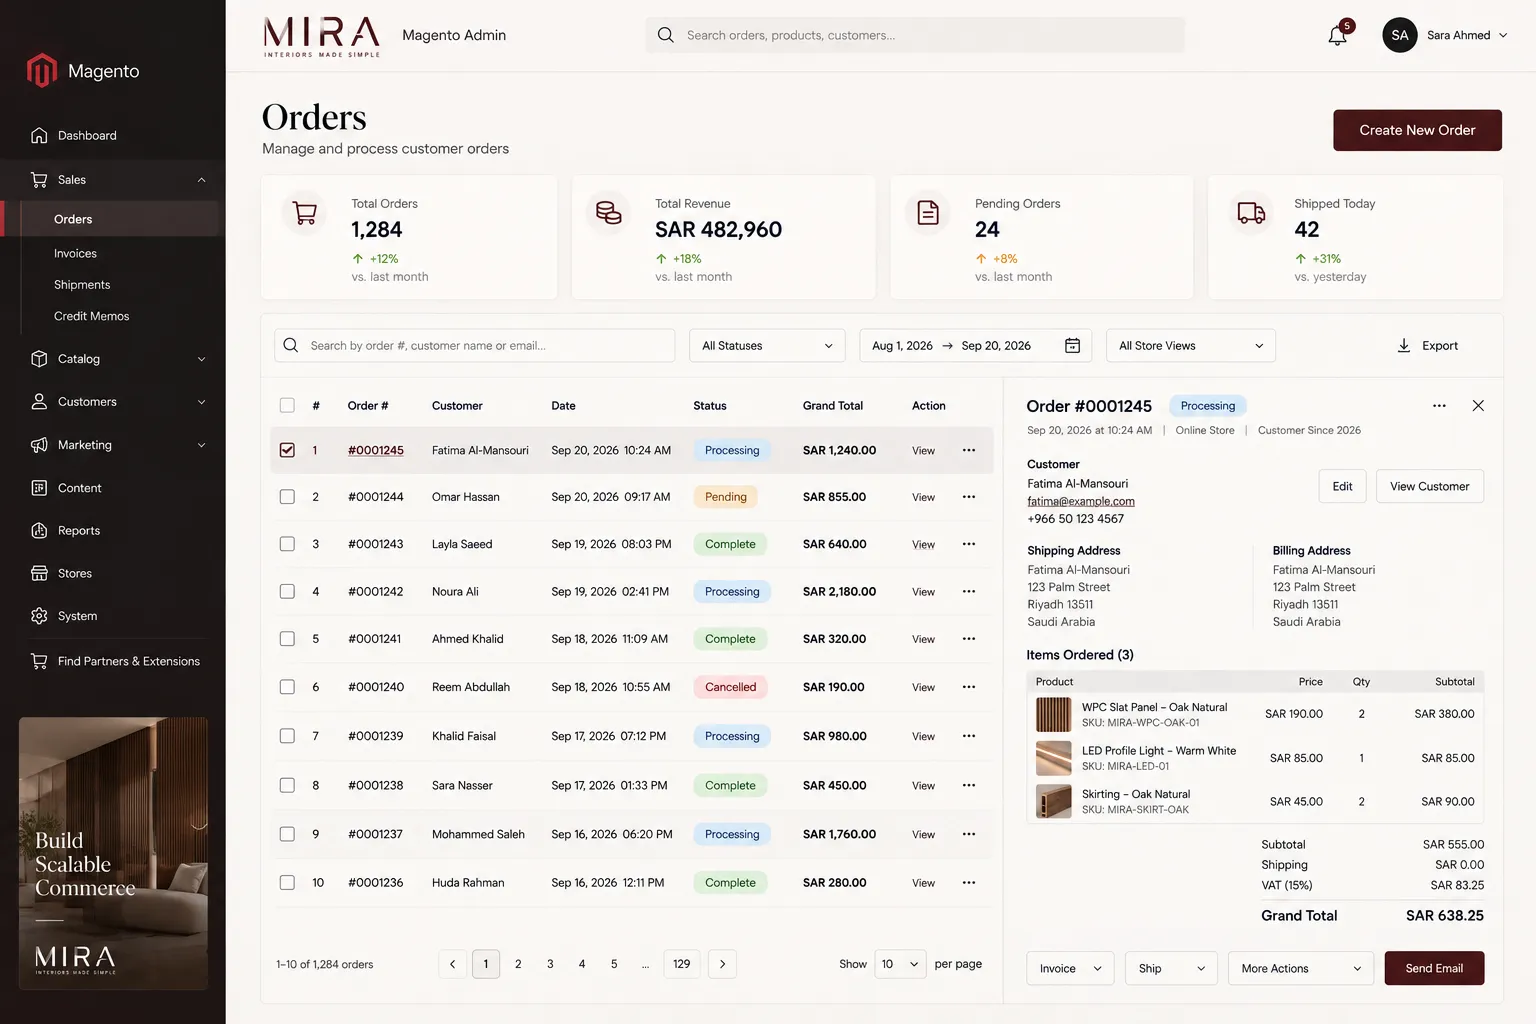Collapse the Sales menu in sidebar
This screenshot has height=1024, width=1536.
tap(201, 180)
